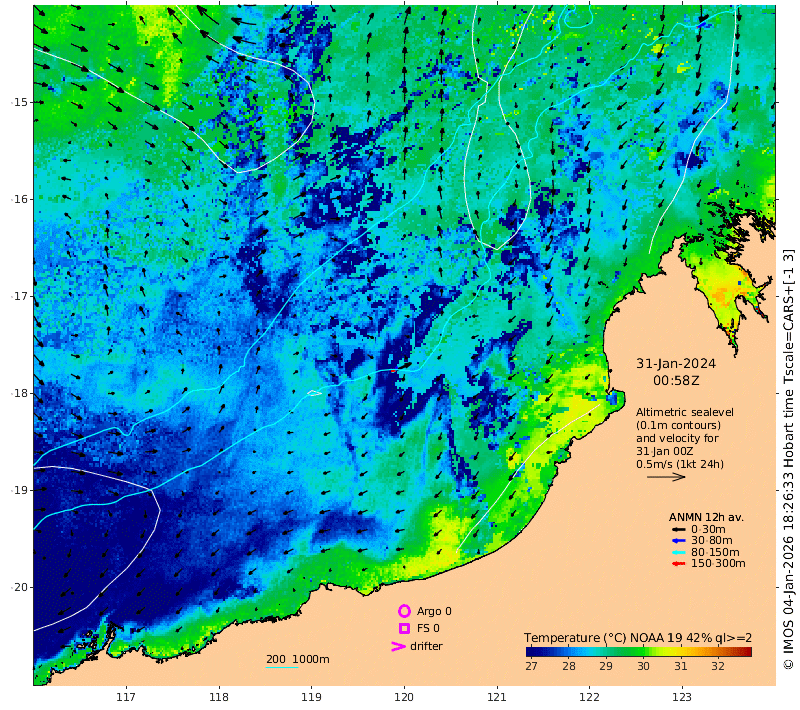800x710 pixels.
Task: Click the 'FS 0' legend text
Action: [x=428, y=628]
